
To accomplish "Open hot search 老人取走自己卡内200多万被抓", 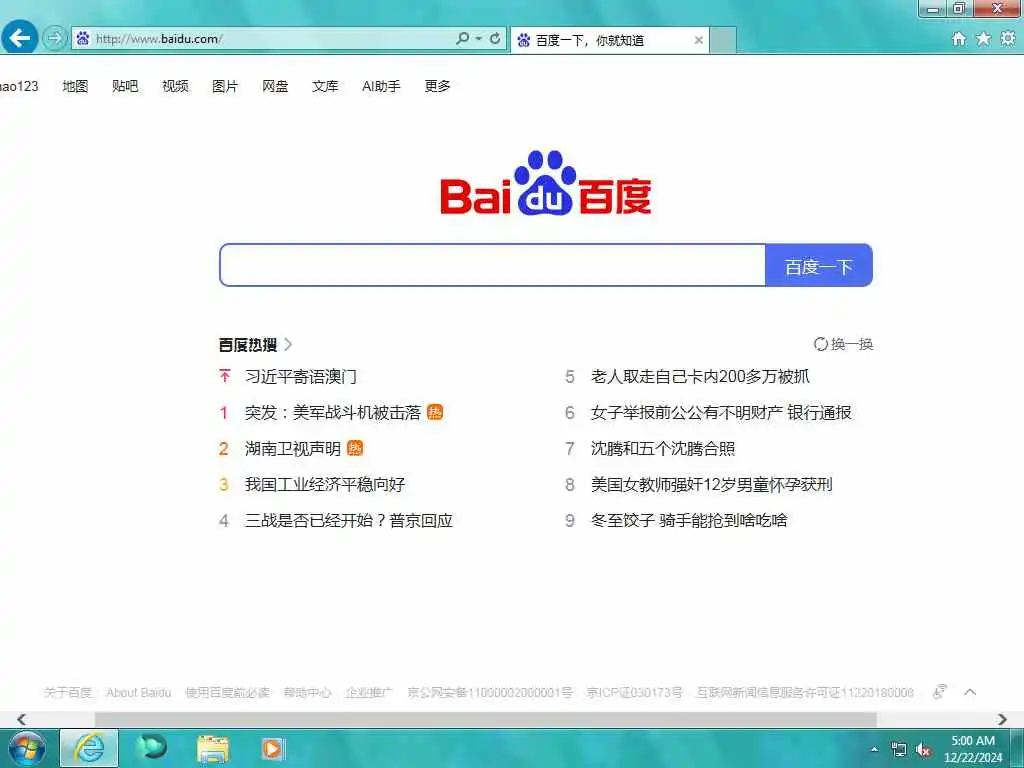I will coord(700,377).
